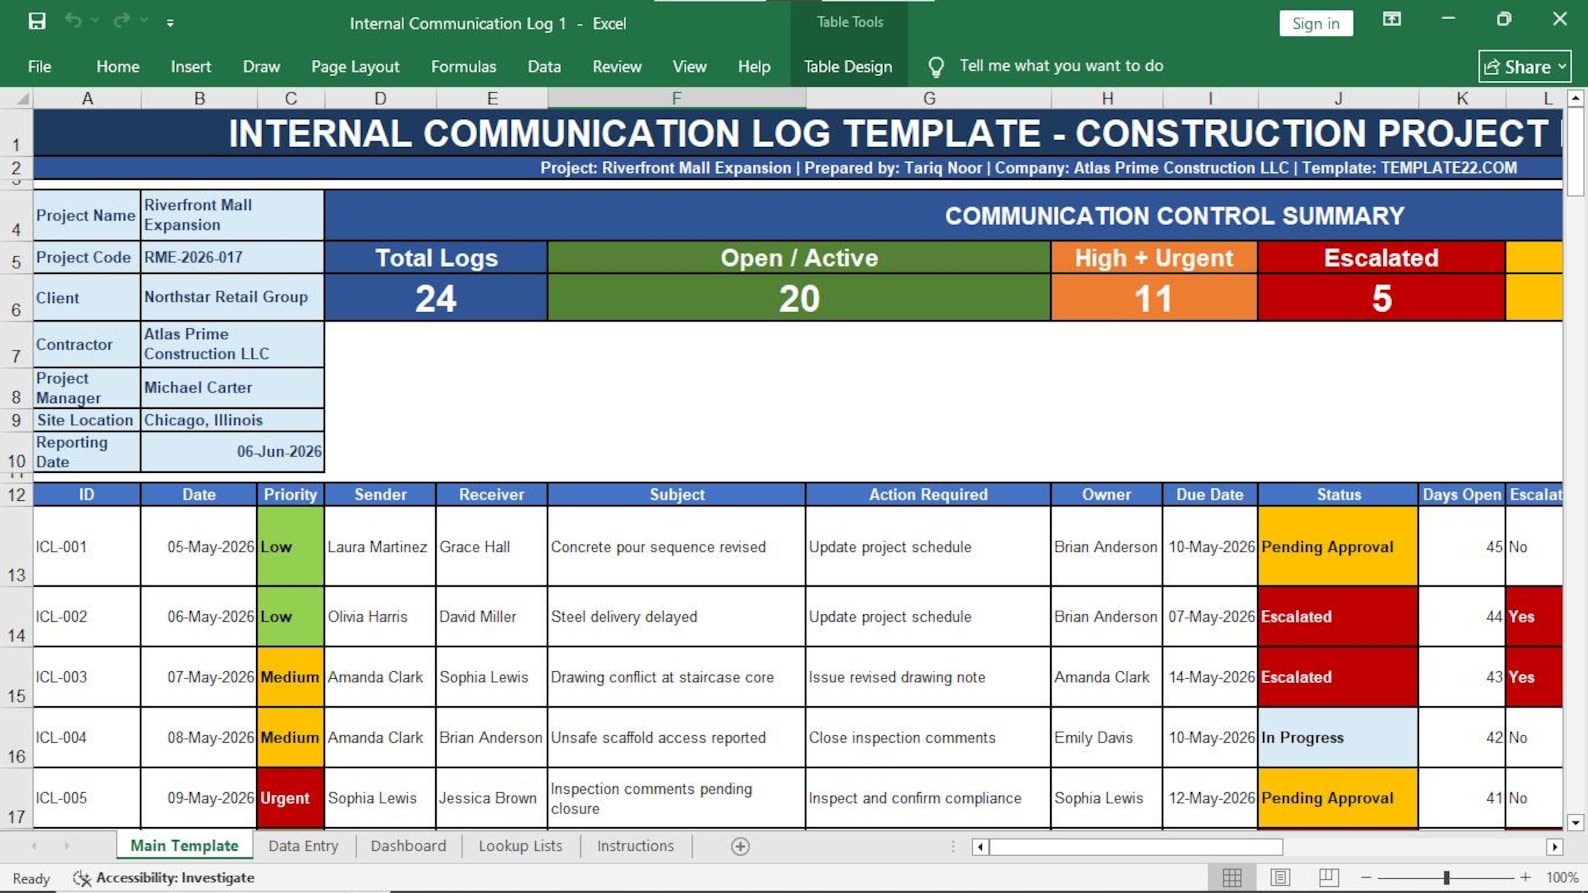This screenshot has height=893, width=1588.
Task: Open the View ribbon tab
Action: (689, 66)
